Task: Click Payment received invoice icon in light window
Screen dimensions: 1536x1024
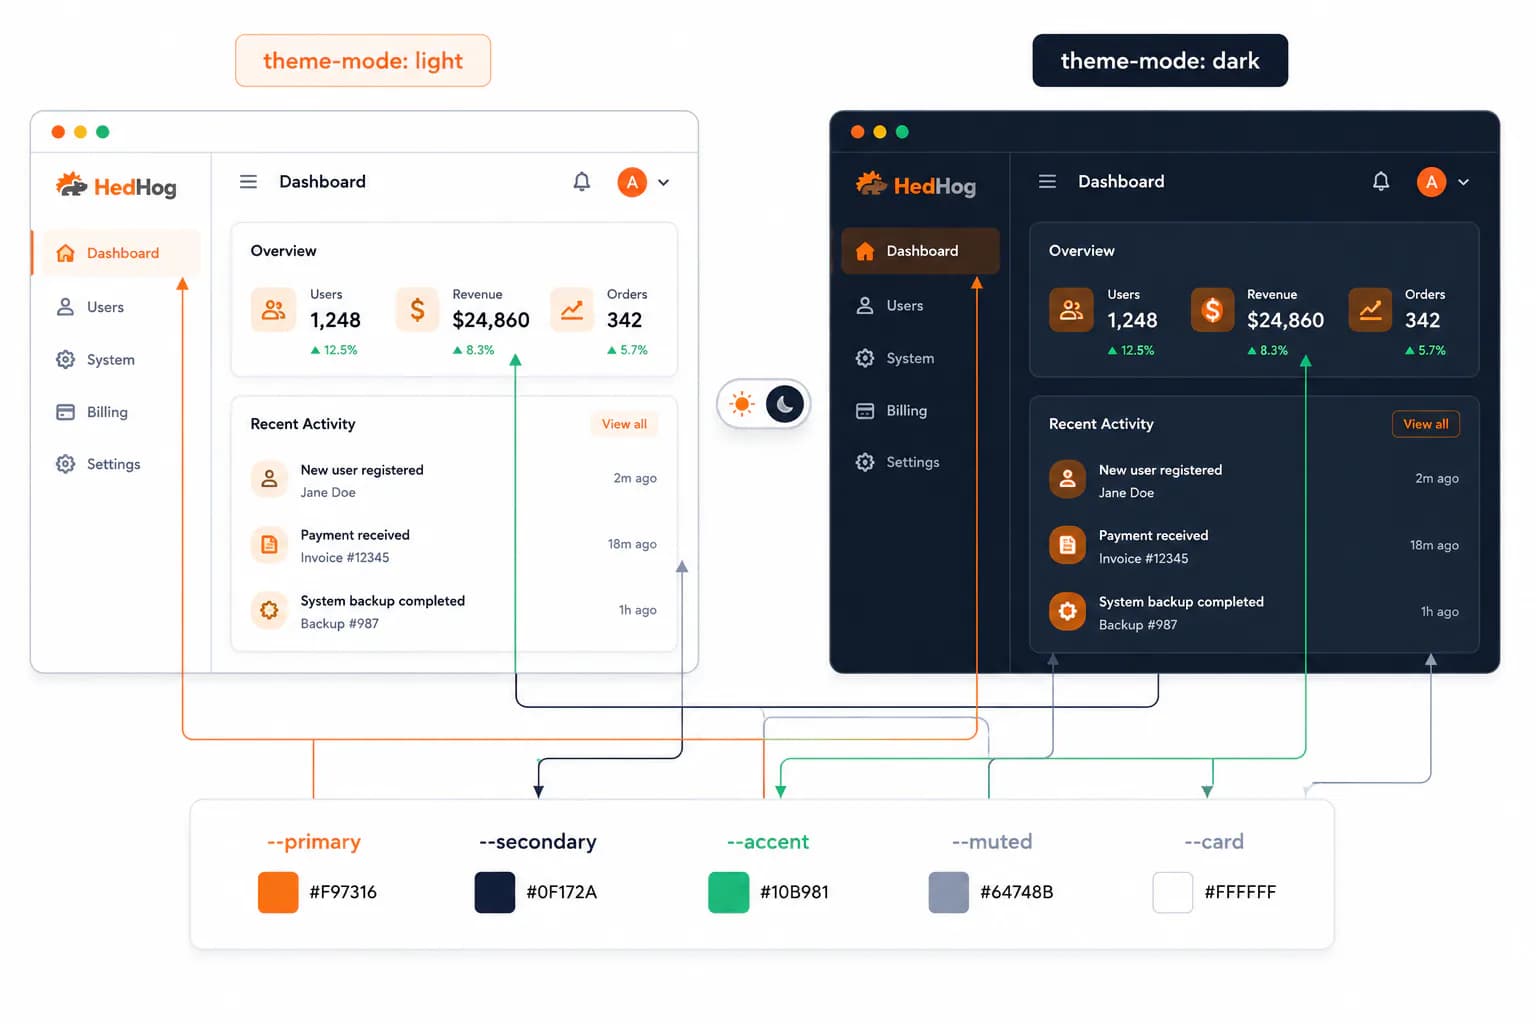Action: pos(269,545)
